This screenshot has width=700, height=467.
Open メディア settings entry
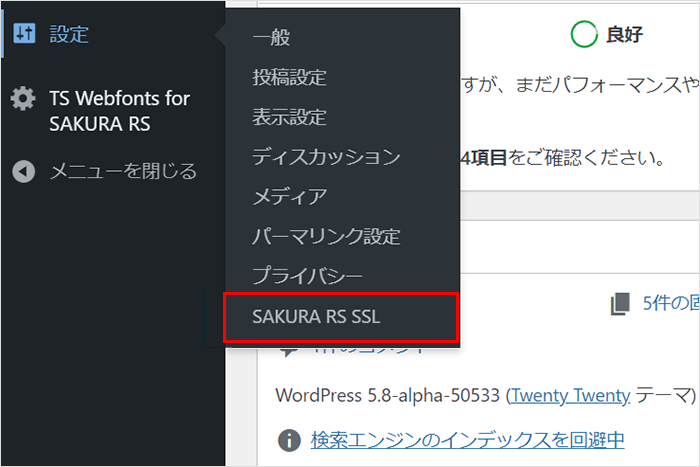click(289, 196)
